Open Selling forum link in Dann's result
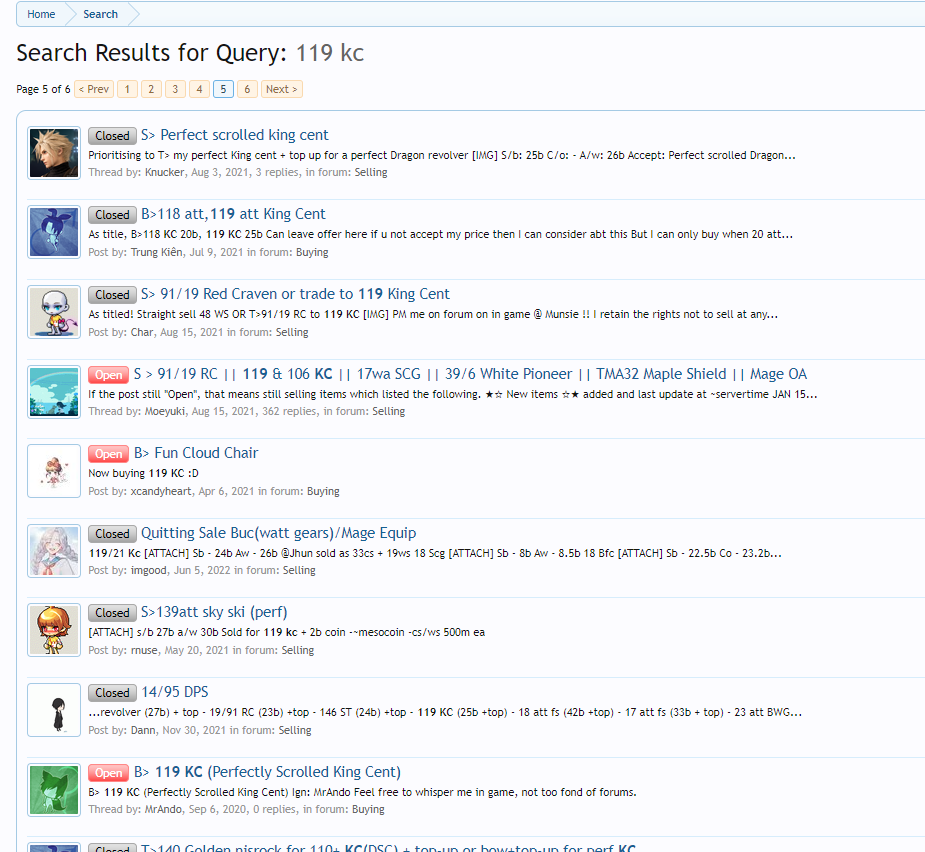This screenshot has height=852, width=925. [295, 730]
